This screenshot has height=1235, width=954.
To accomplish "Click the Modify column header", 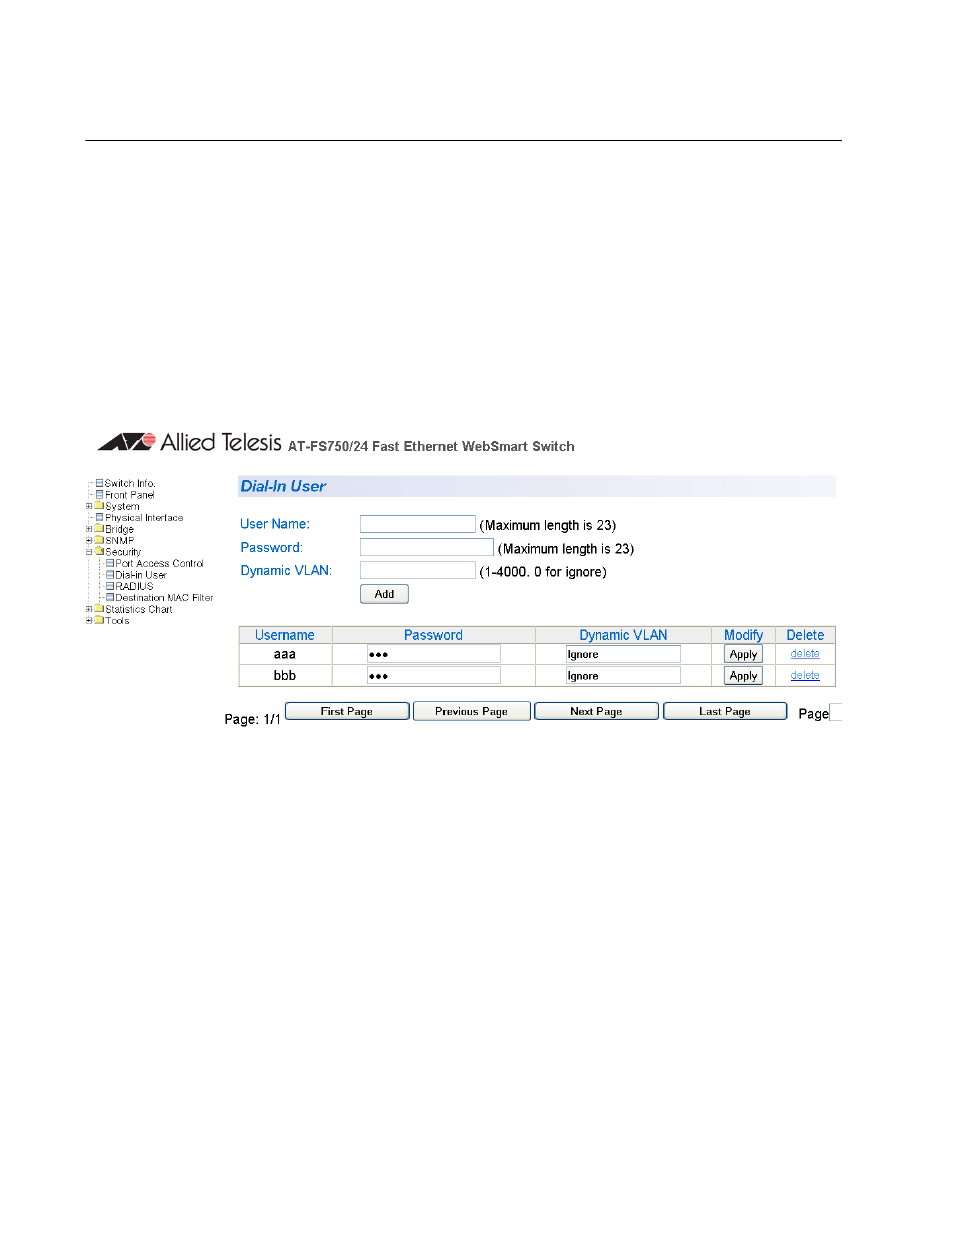I will coord(743,635).
